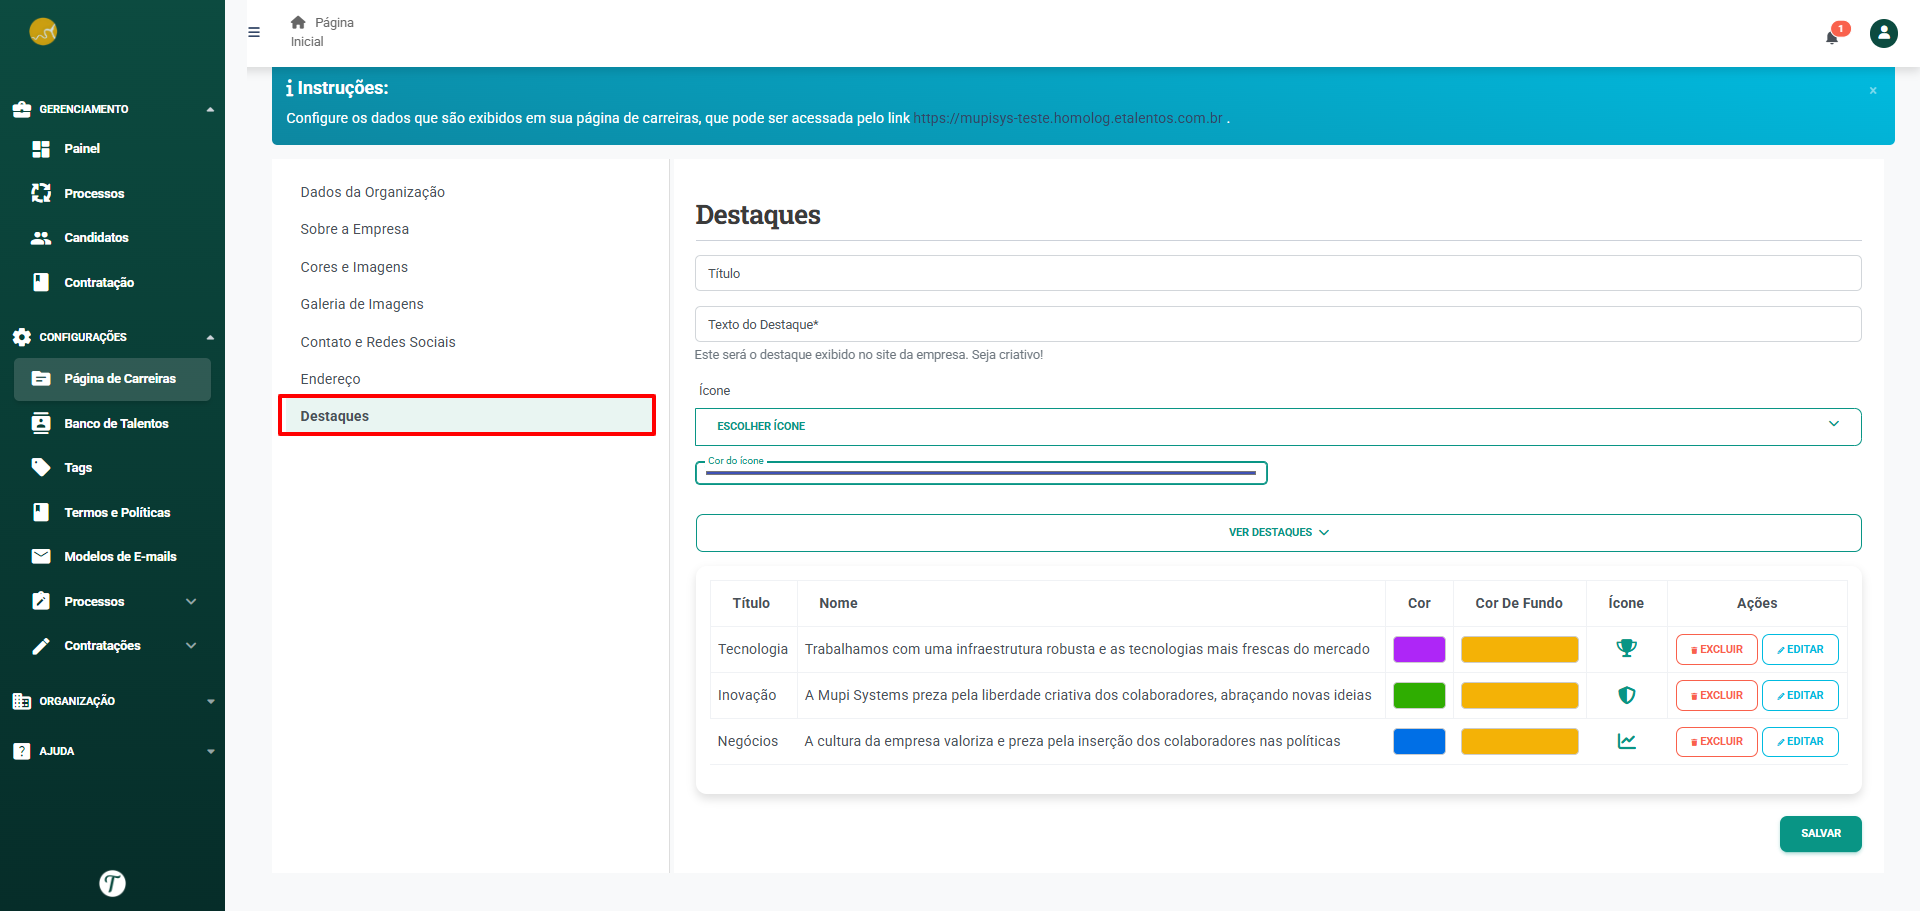This screenshot has width=1920, height=911.
Task: Open the user profile avatar menu
Action: (1883, 34)
